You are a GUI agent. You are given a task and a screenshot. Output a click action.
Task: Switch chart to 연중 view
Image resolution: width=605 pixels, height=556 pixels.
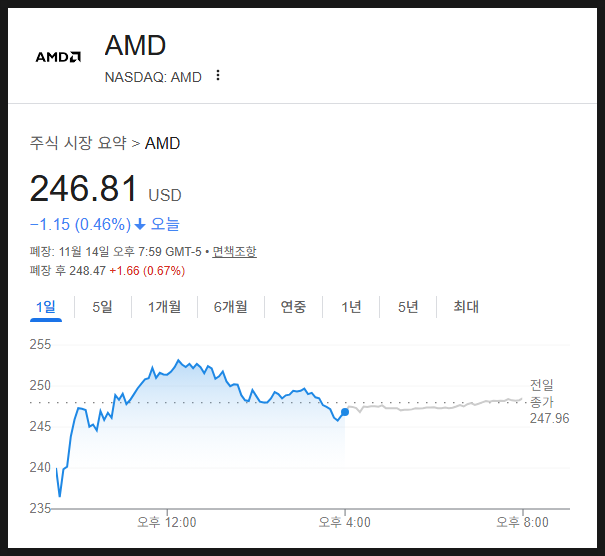293,307
